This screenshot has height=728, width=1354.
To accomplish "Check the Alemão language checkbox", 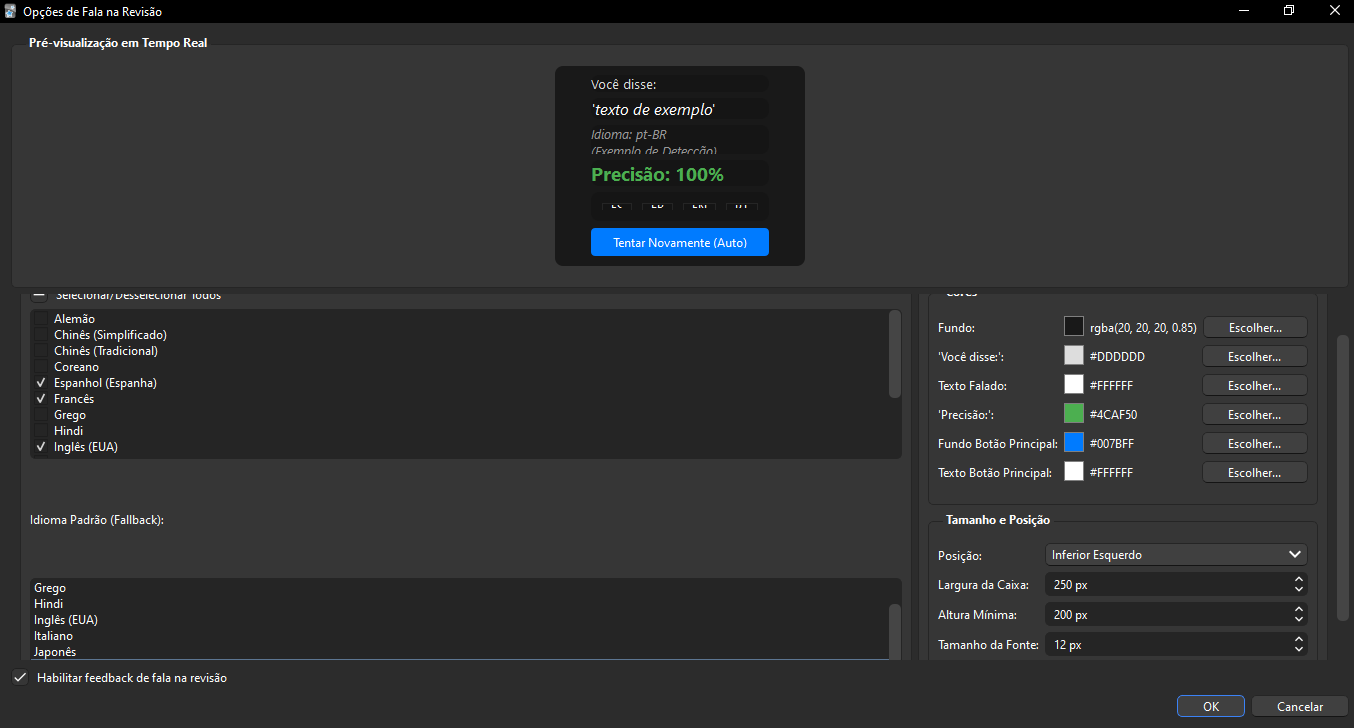I will click(40, 319).
